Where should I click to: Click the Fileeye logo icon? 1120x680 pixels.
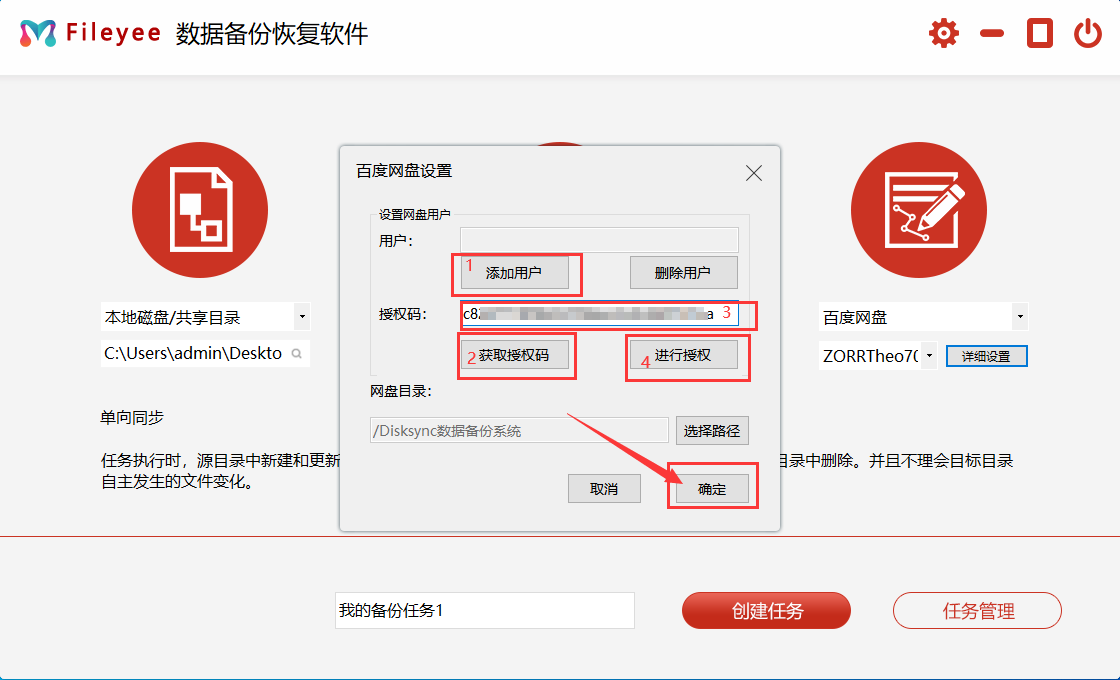coord(38,33)
